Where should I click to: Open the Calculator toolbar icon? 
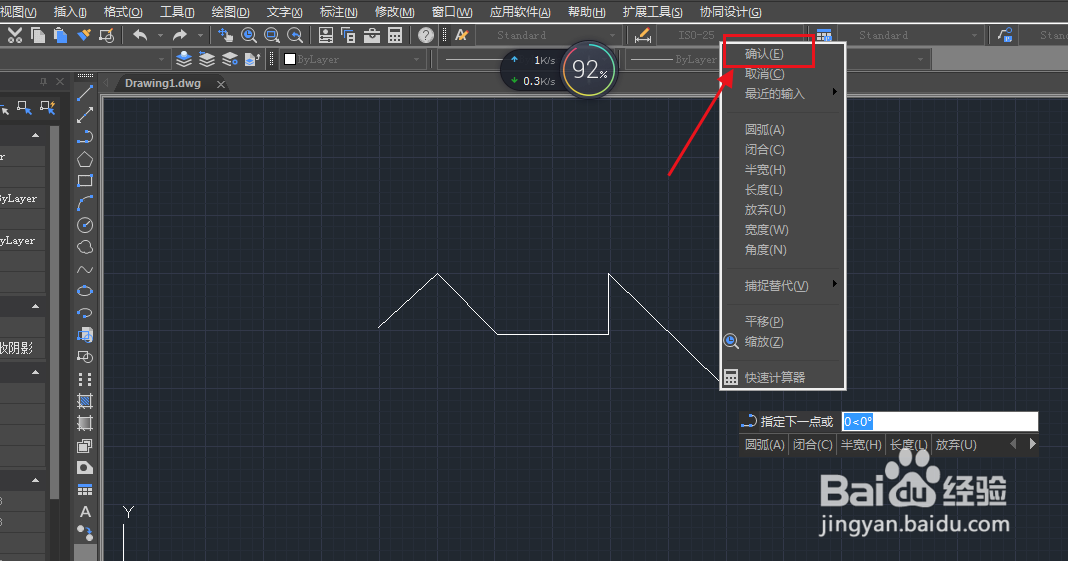395,35
